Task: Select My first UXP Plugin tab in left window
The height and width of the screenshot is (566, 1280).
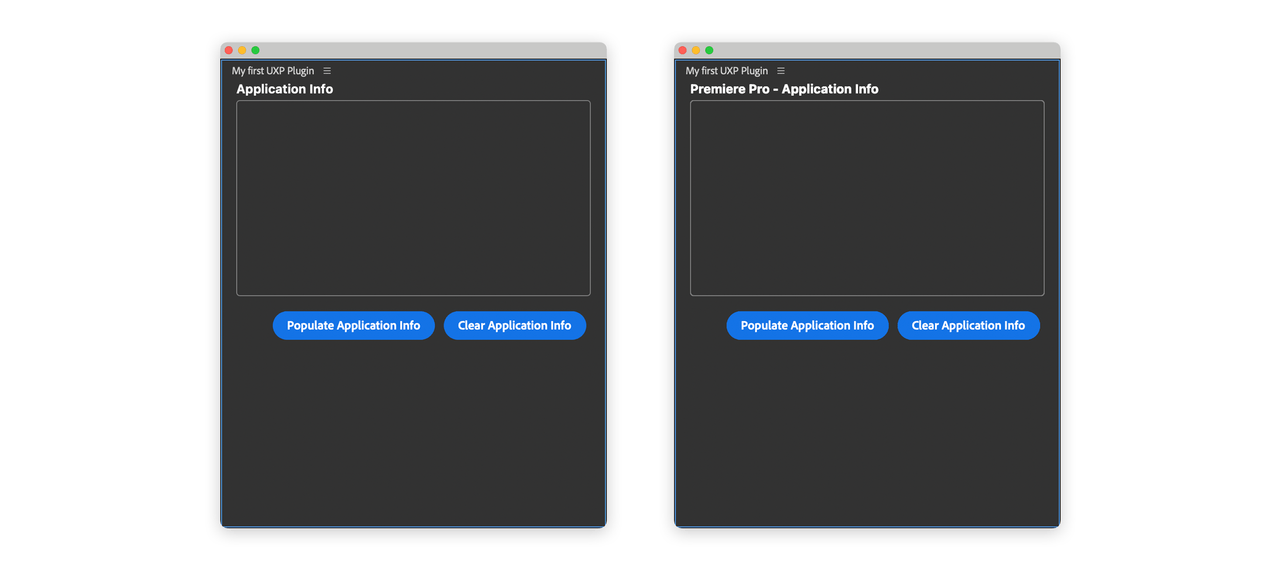Action: [273, 71]
